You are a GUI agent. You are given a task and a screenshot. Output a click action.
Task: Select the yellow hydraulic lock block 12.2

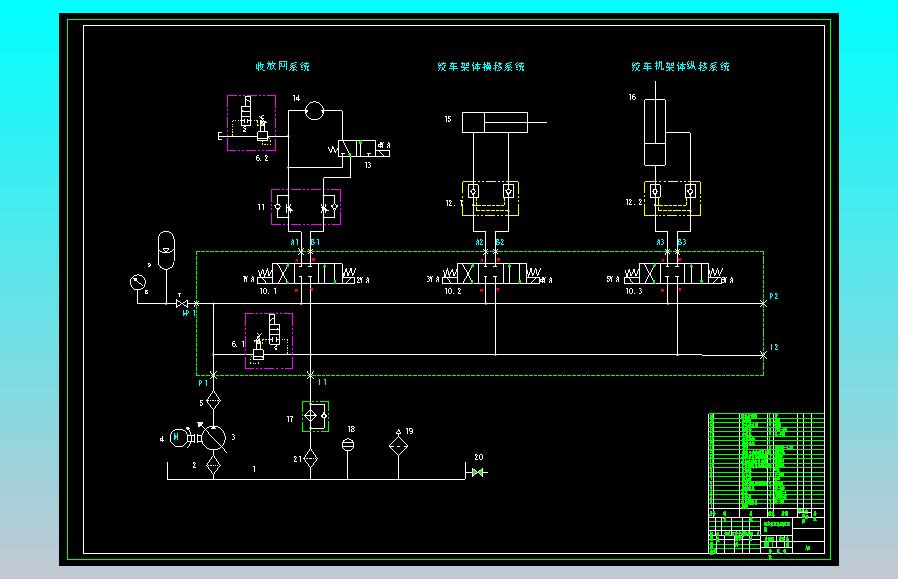click(x=672, y=198)
